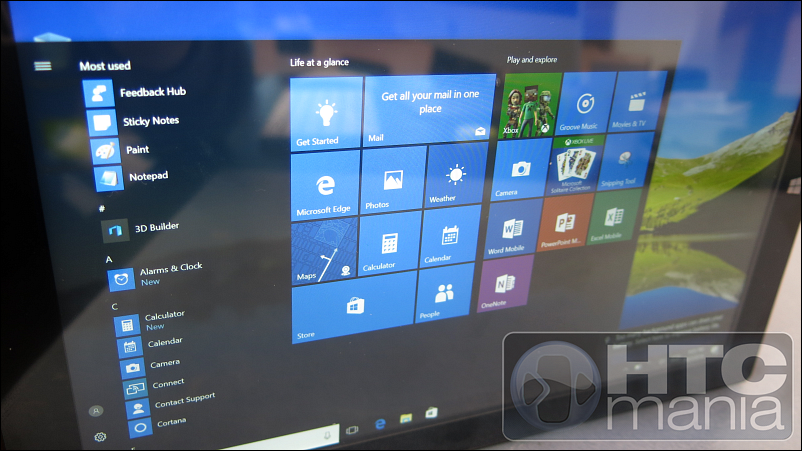Image resolution: width=802 pixels, height=451 pixels.
Task: Open Calculator in the app list
Action: click(150, 322)
